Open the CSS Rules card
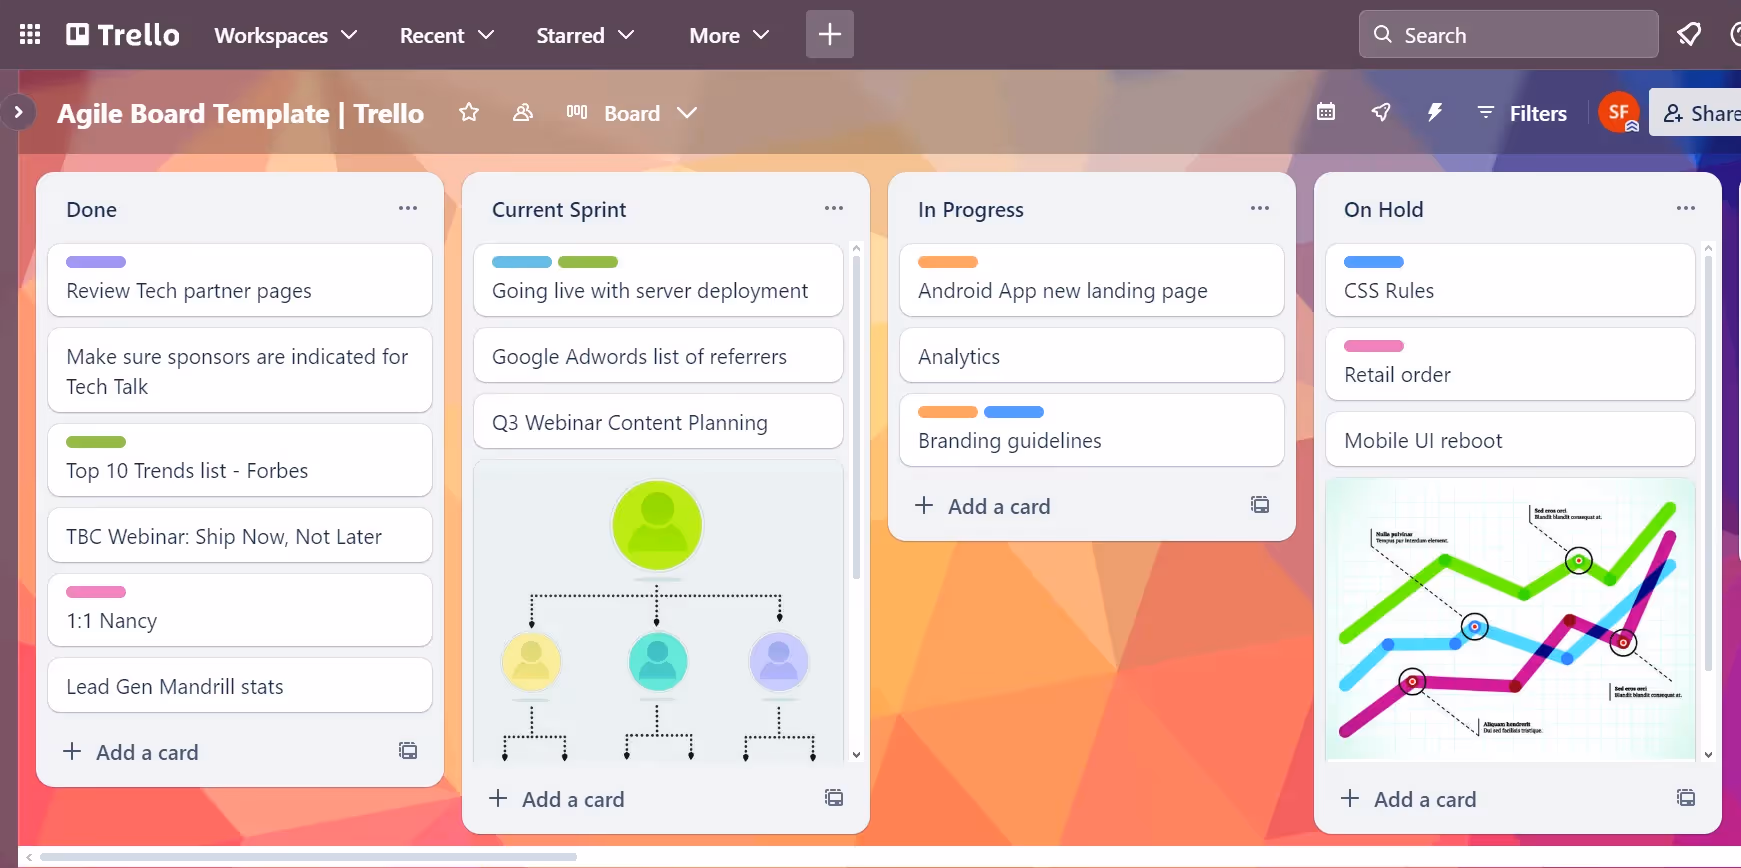 (1510, 280)
